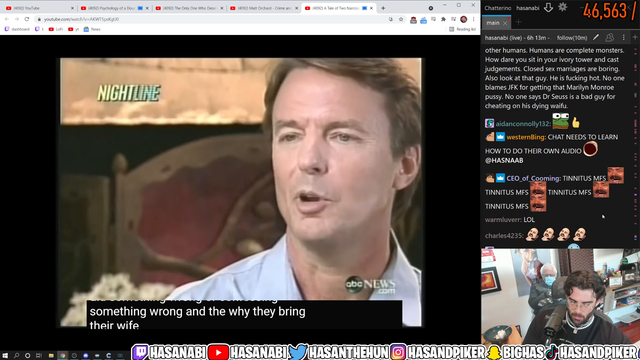Open the viewer list icon
This screenshot has height=360, width=640.
609,38
